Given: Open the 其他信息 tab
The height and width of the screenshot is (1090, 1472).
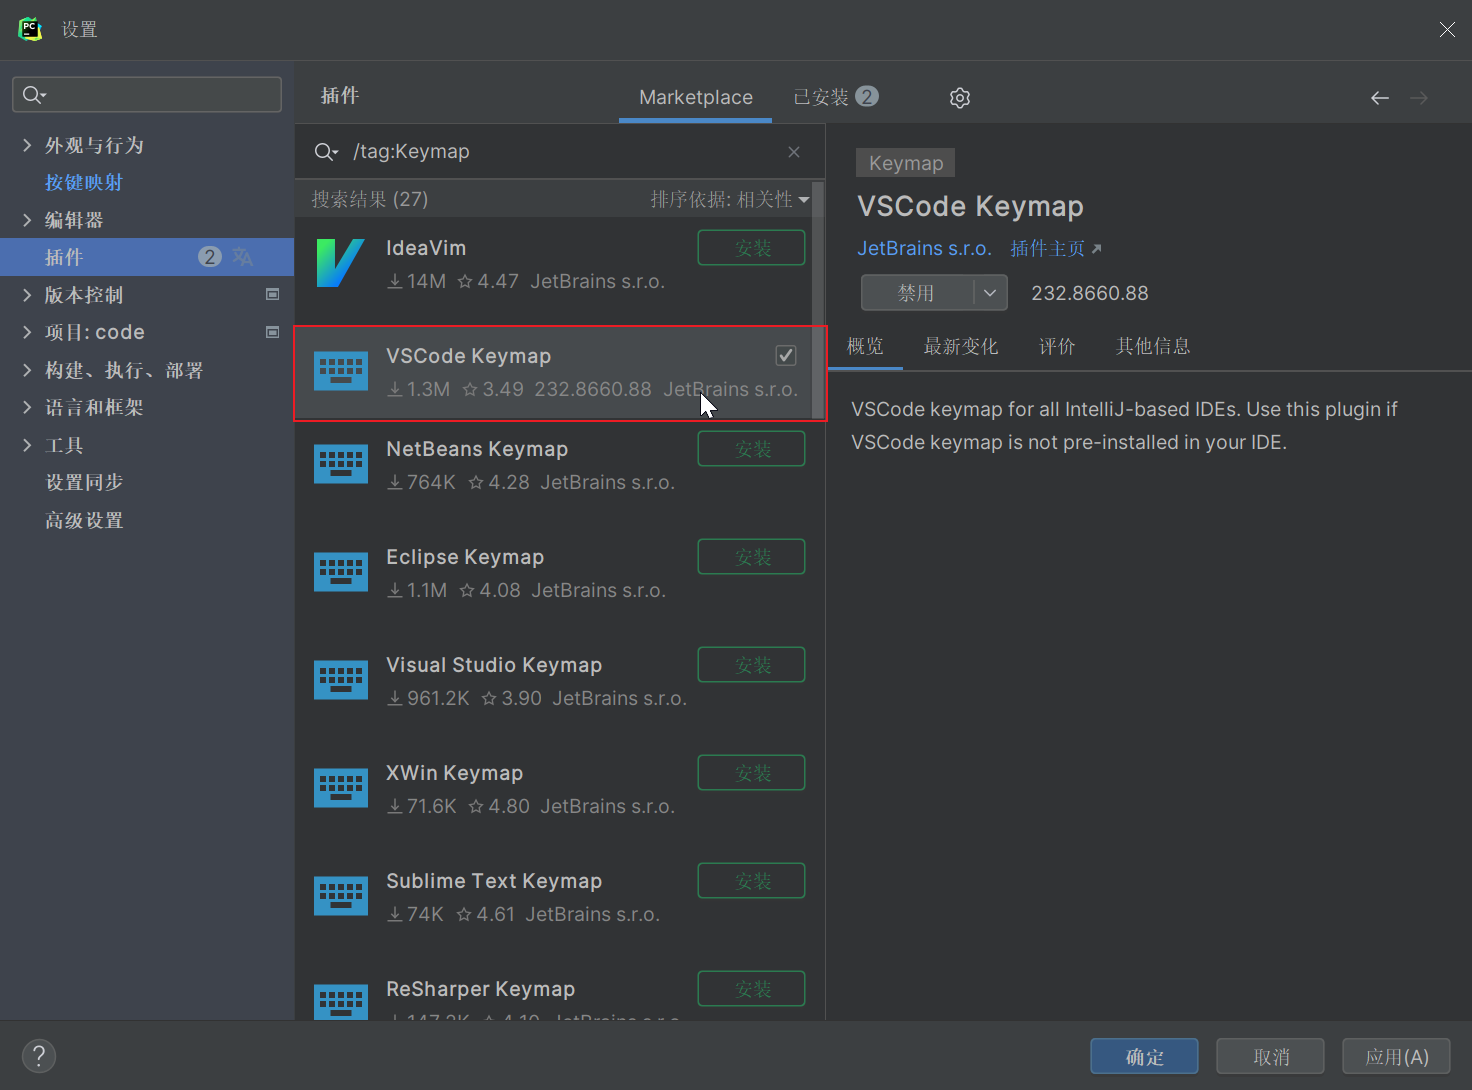Looking at the screenshot, I should coord(1153,346).
